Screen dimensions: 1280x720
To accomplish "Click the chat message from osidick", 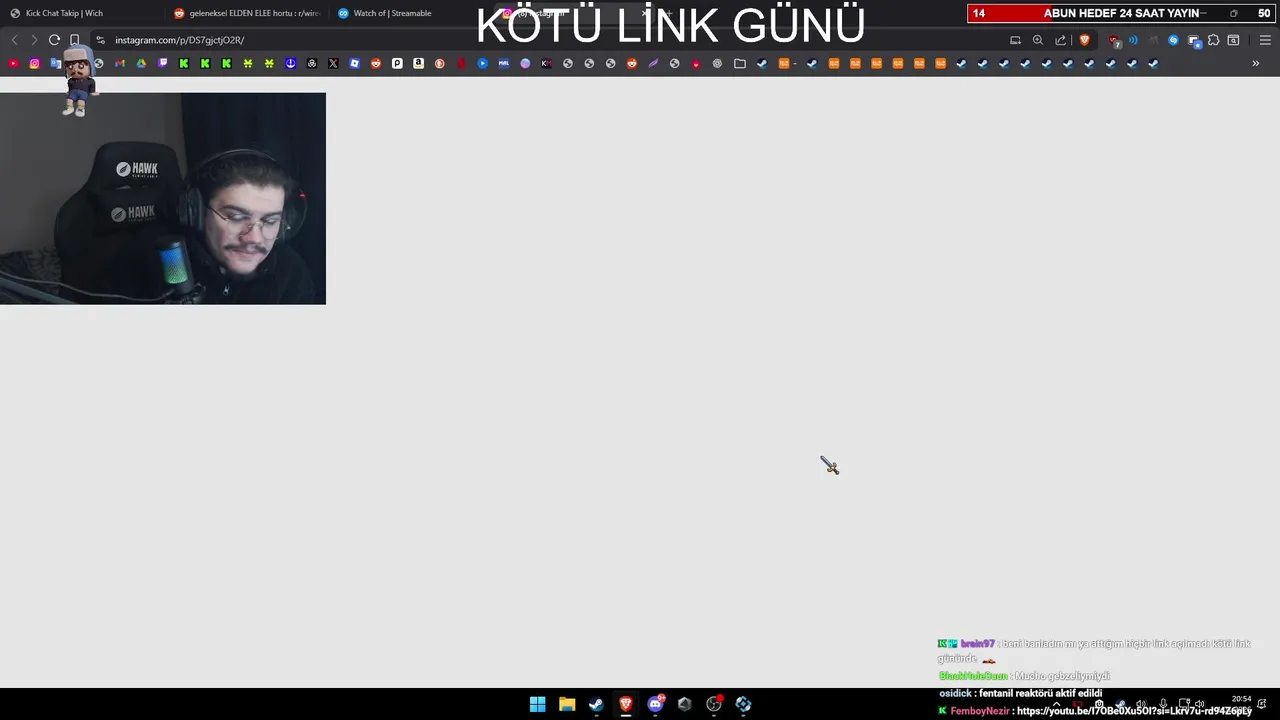I will coord(1020,693).
